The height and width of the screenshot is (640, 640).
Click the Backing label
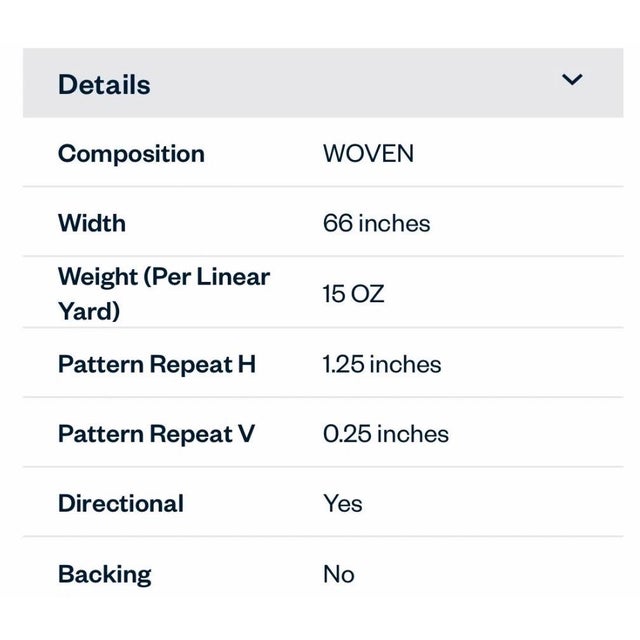coord(105,574)
